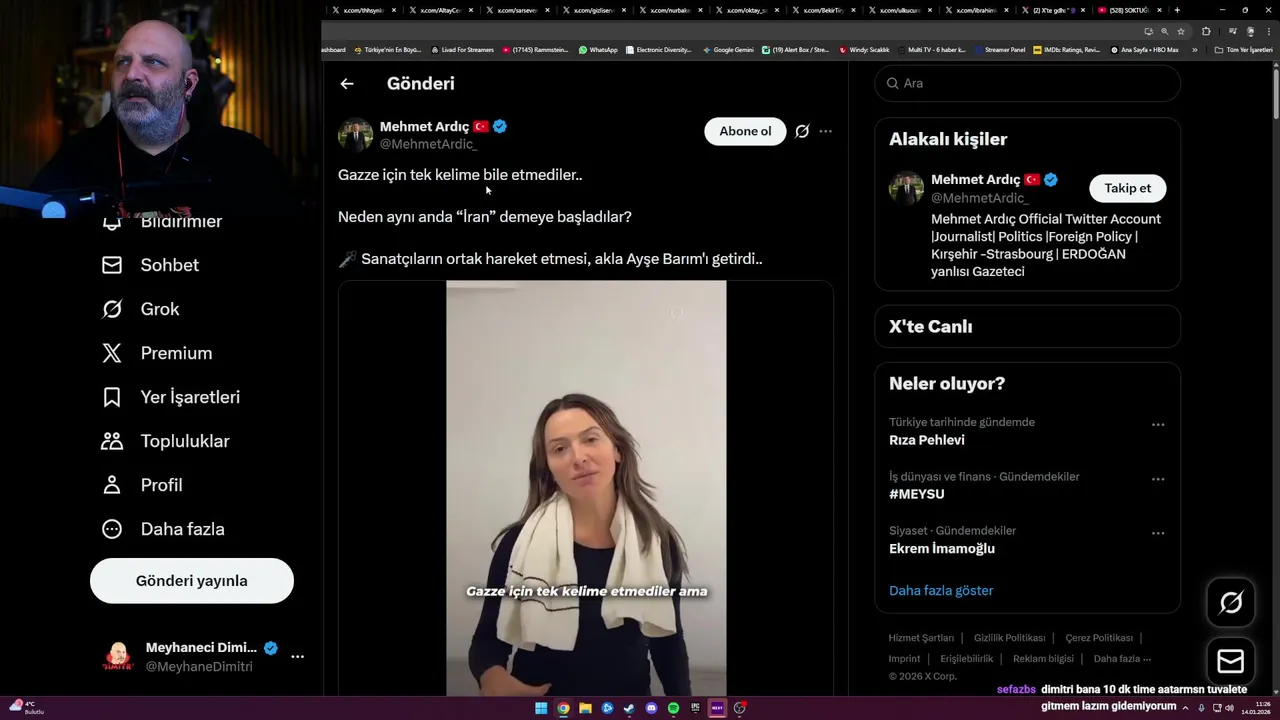Open Sohbet in the left sidebar
Viewport: 1280px width, 720px height.
pyautogui.click(x=151, y=265)
